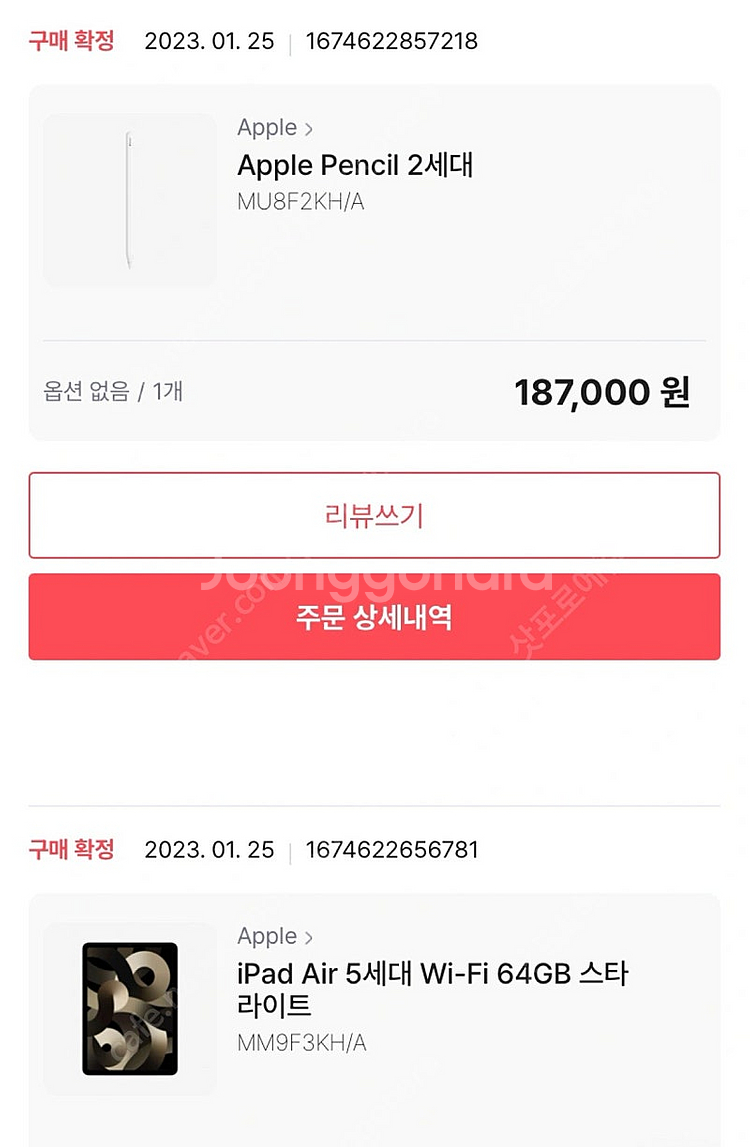Click order number 1674622656781
Screen dimensions: 750x1147
coord(392,850)
